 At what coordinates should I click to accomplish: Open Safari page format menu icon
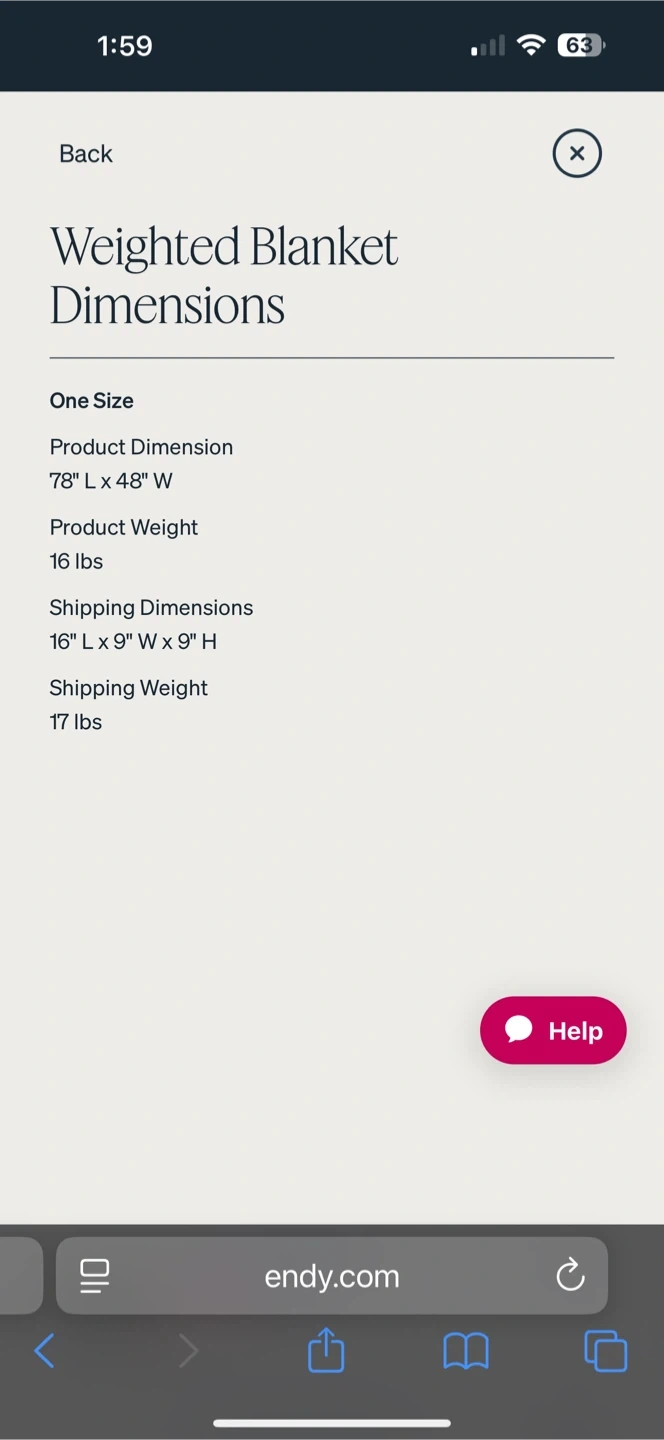[x=95, y=1275]
